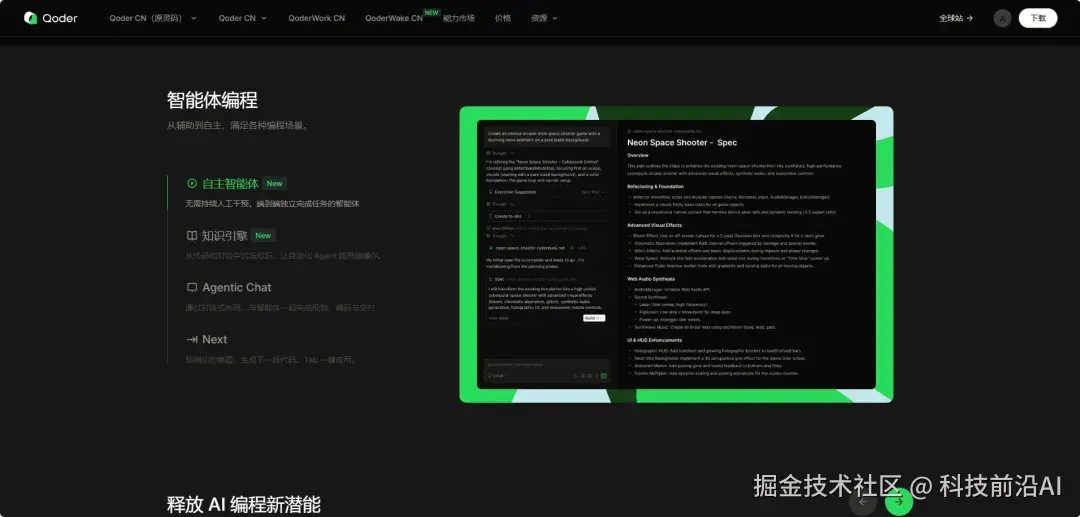The height and width of the screenshot is (517, 1080).
Task: Click the 智能体编程 section heading
Action: [212, 101]
